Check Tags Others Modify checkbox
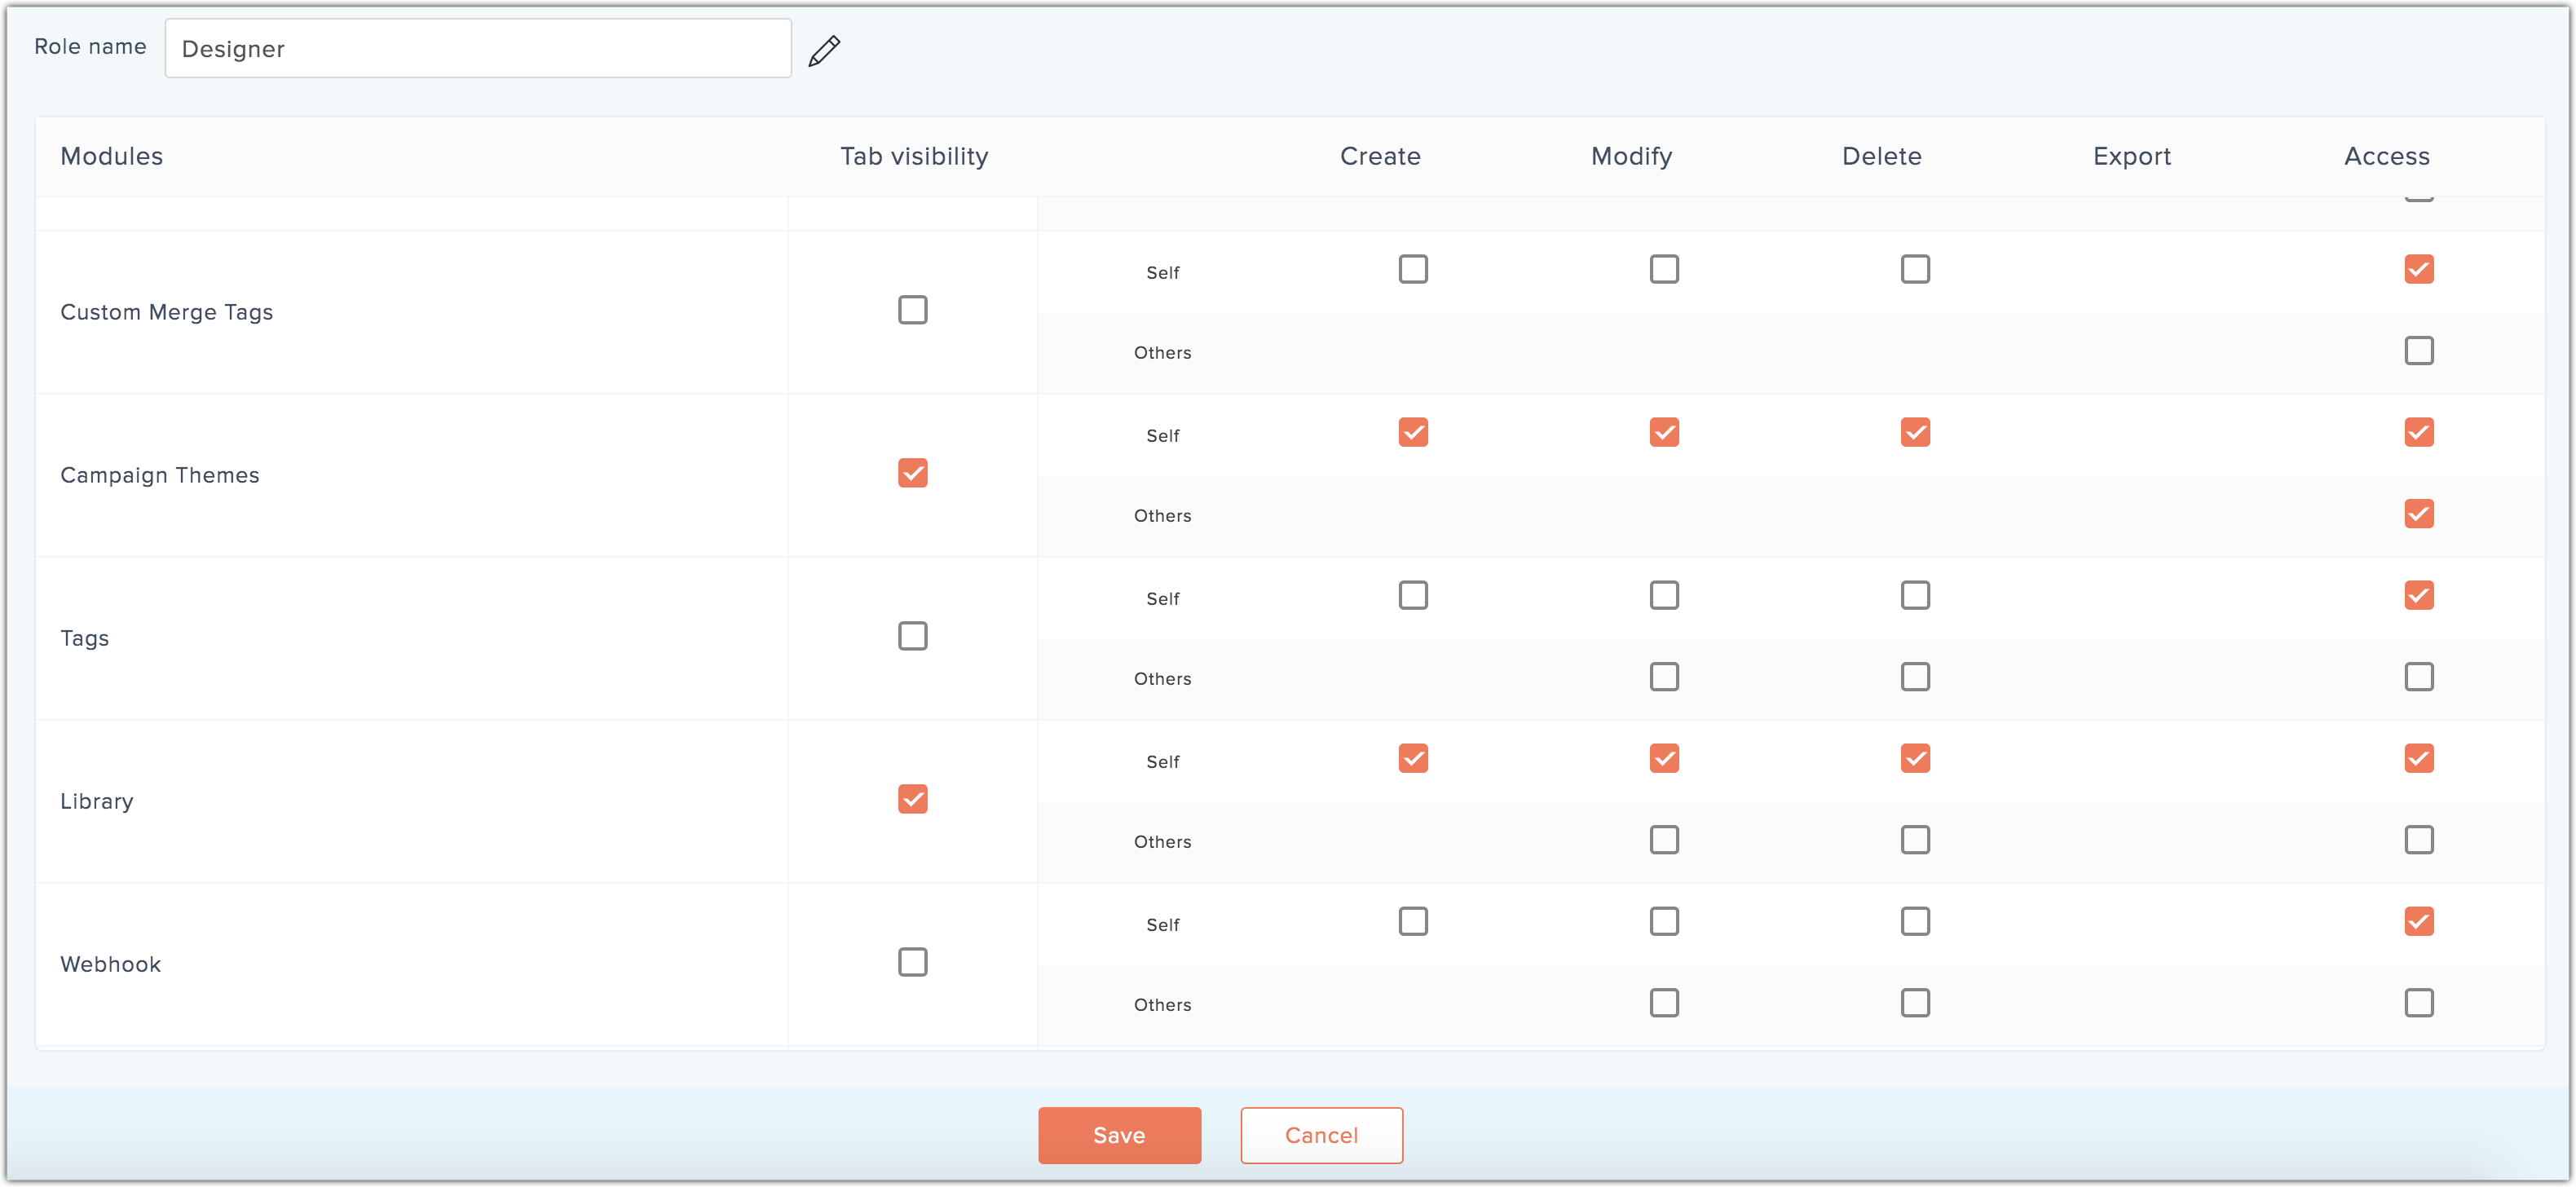Image resolution: width=2576 pixels, height=1187 pixels. pyautogui.click(x=1664, y=677)
